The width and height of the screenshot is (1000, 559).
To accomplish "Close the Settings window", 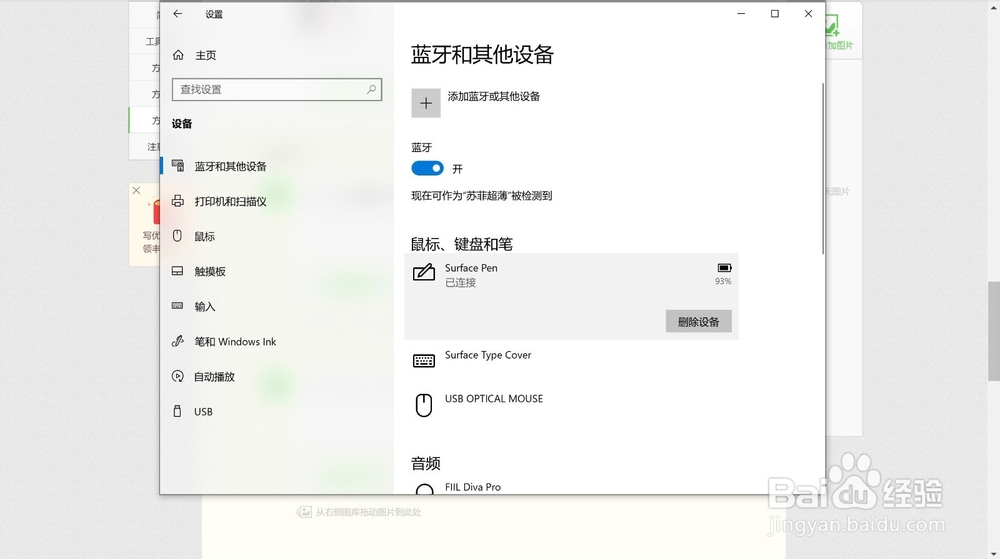I will 808,13.
